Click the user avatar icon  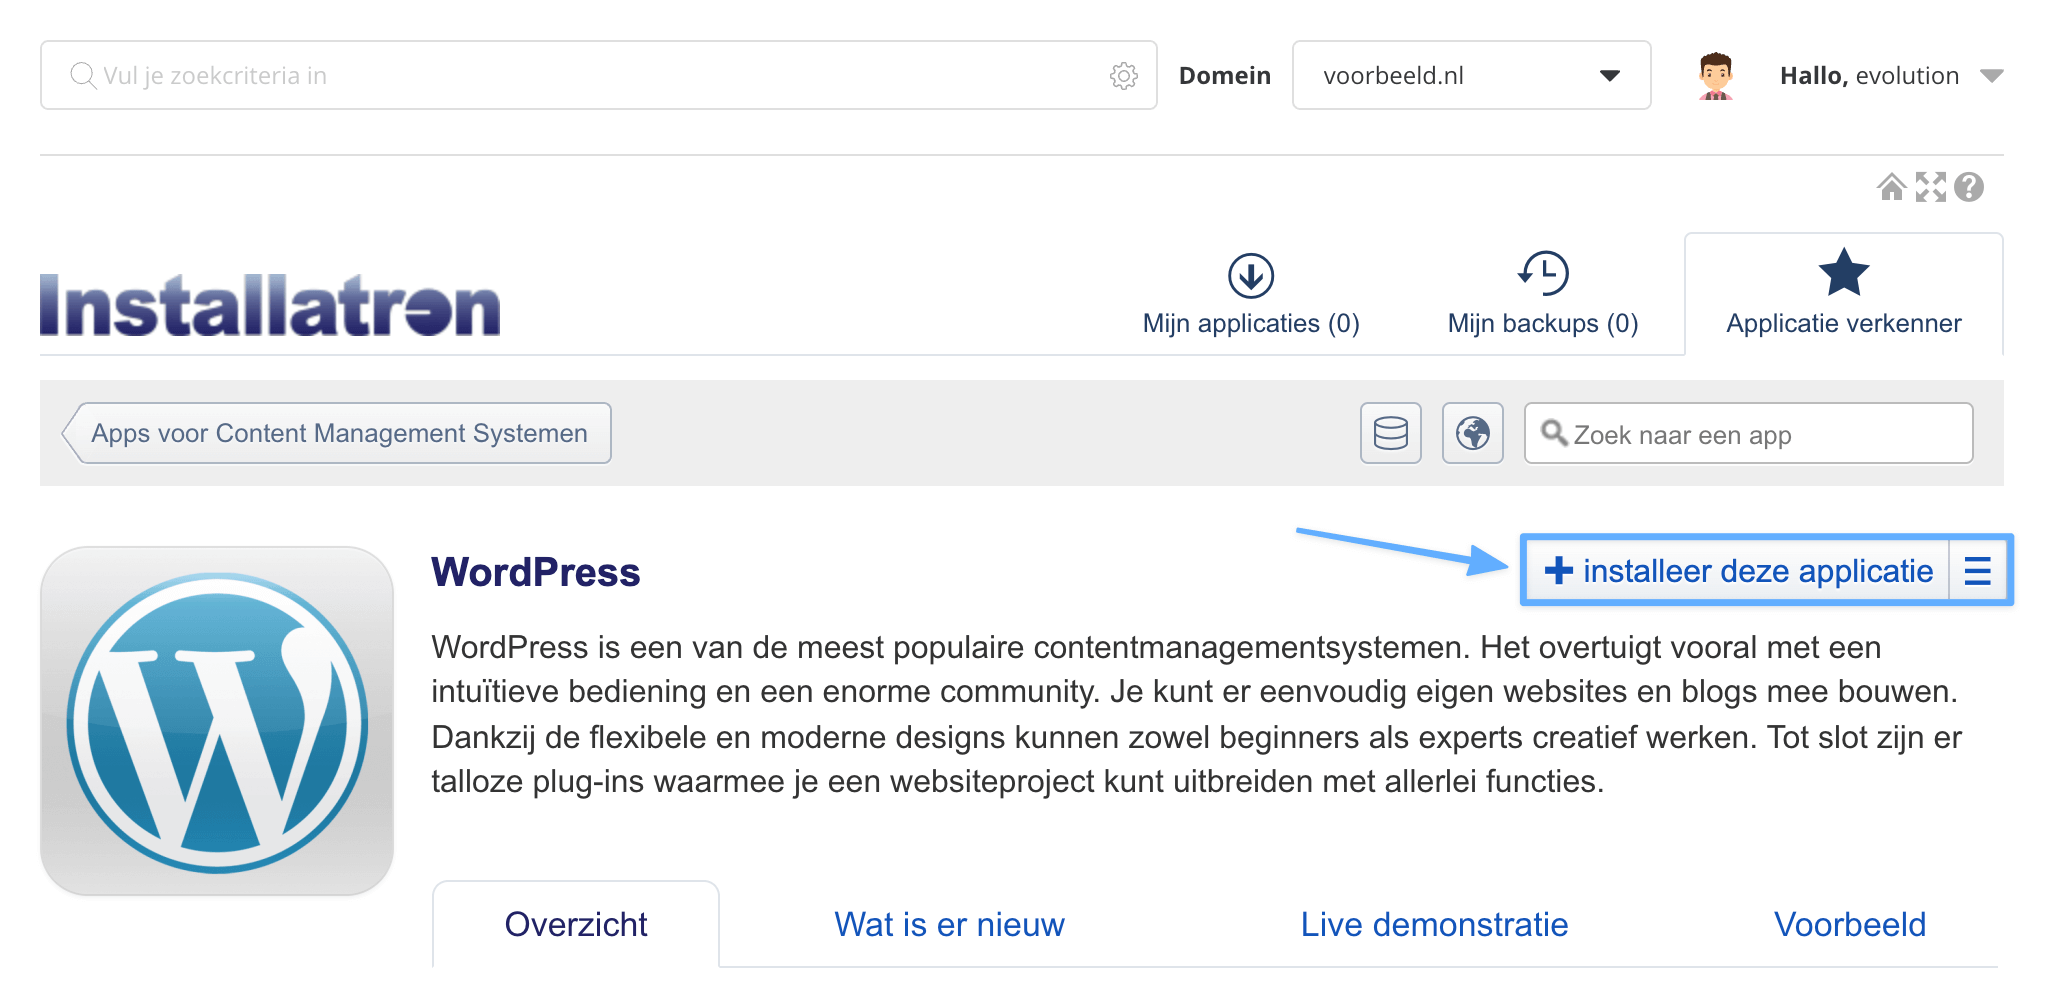tap(1715, 76)
